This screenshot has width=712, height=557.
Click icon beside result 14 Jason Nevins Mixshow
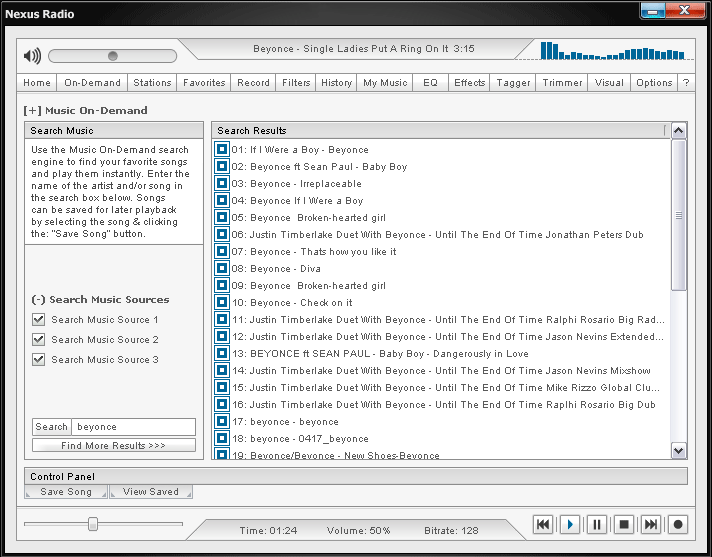[x=222, y=370]
